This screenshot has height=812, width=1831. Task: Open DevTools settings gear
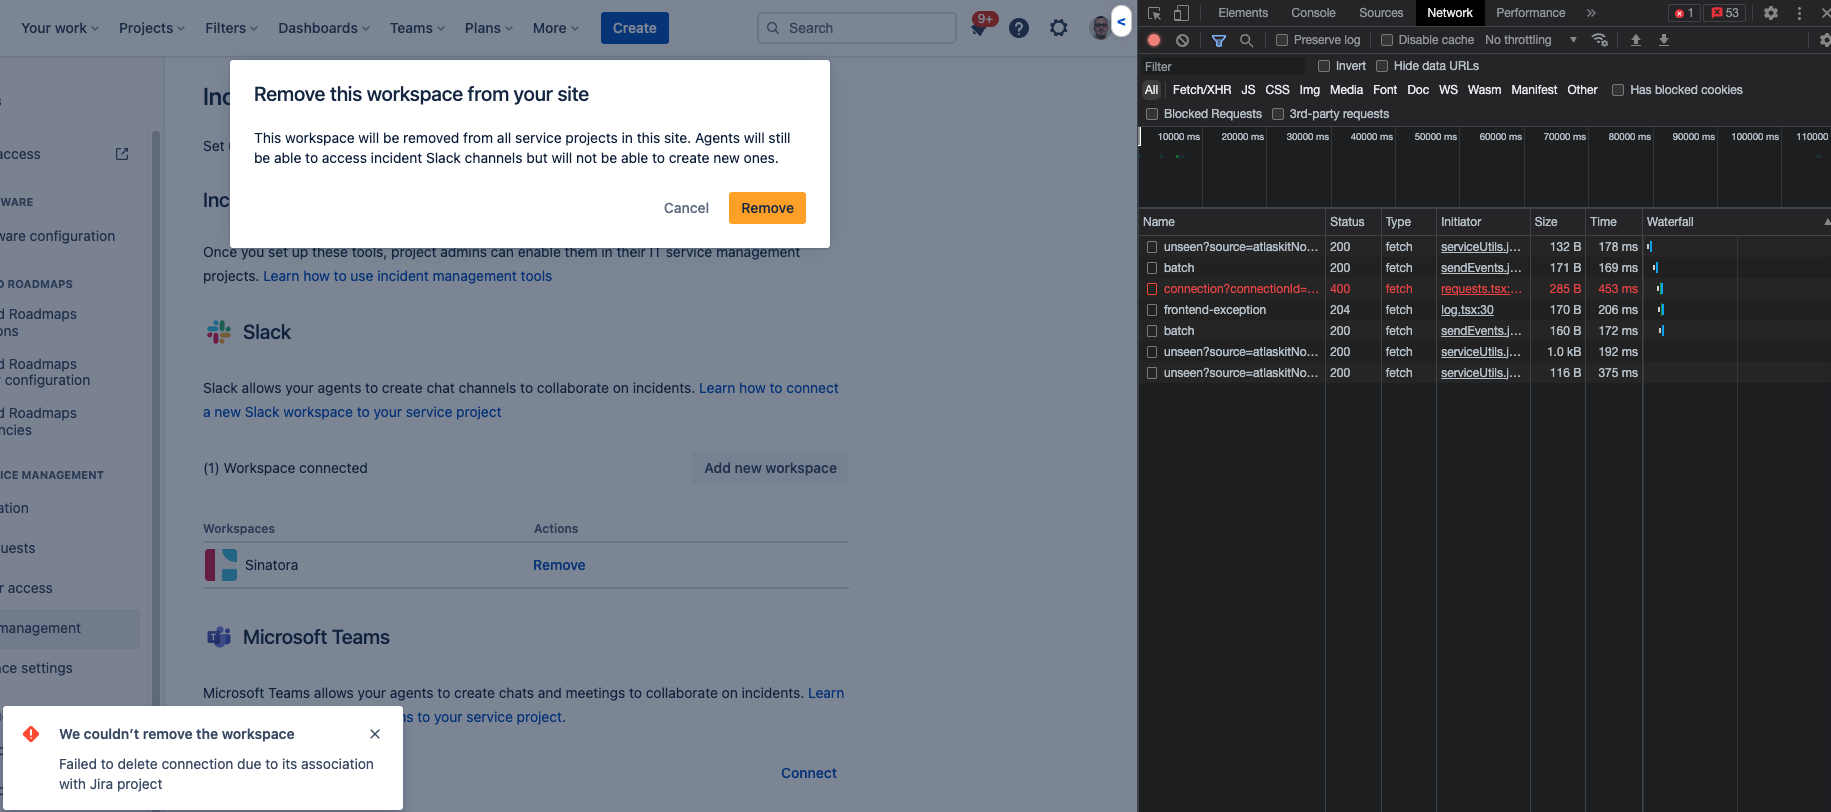(1771, 13)
